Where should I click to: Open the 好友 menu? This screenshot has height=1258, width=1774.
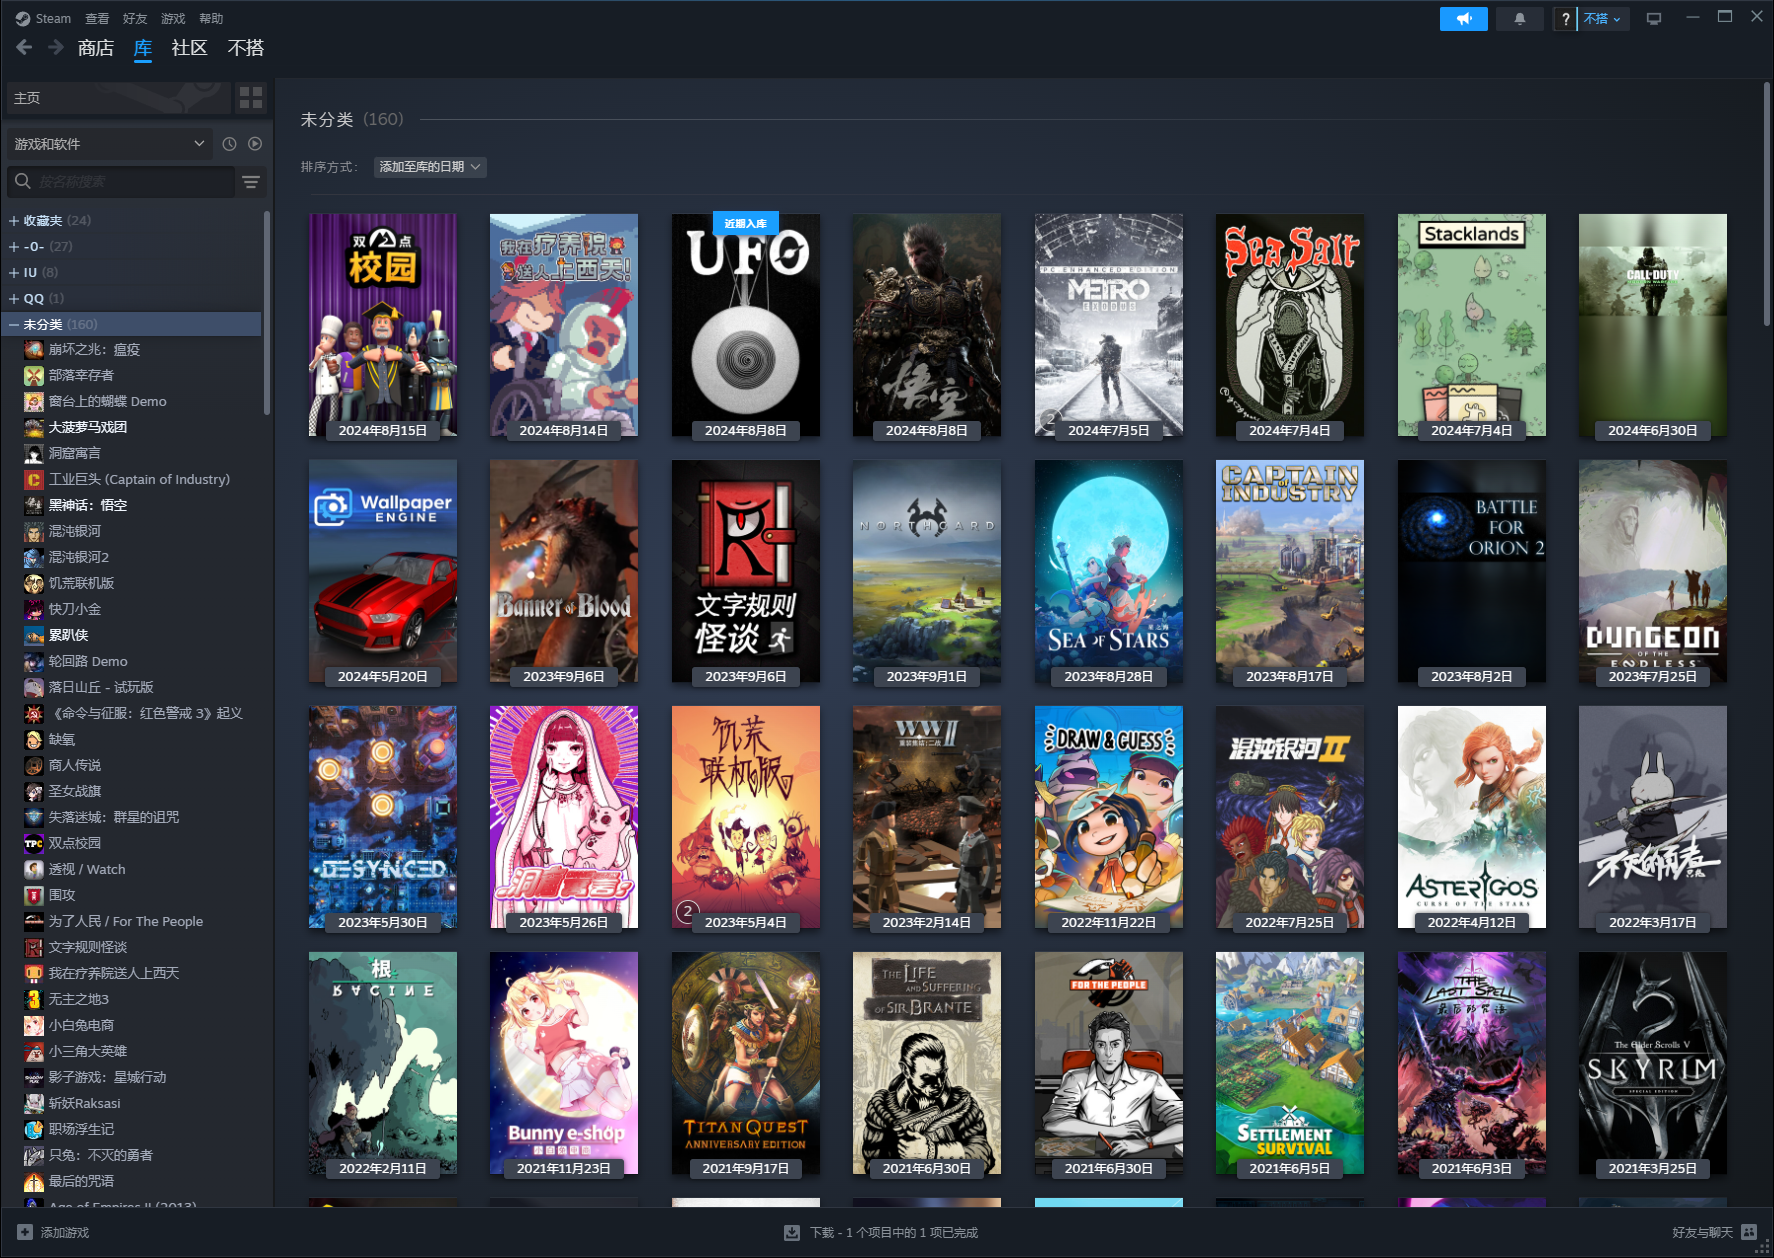tap(135, 18)
